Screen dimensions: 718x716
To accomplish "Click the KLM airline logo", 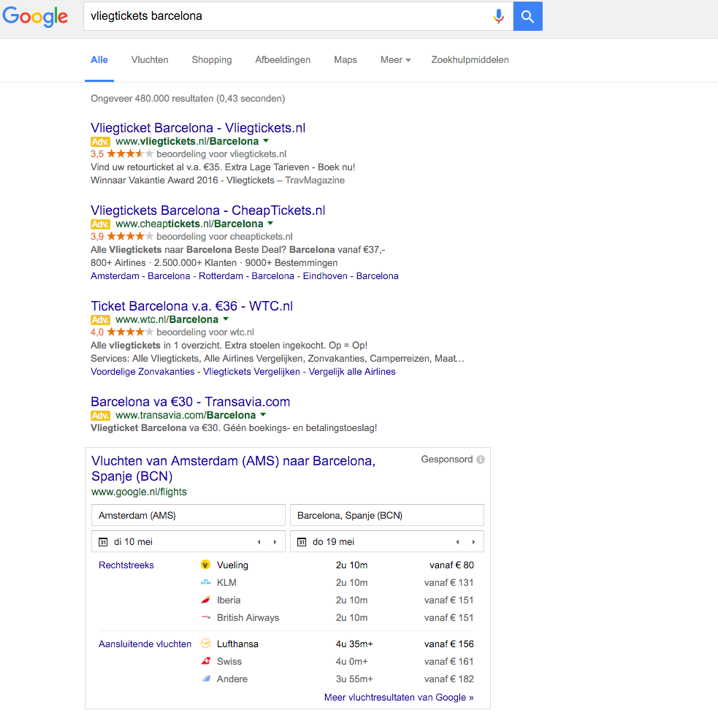I will (x=206, y=582).
